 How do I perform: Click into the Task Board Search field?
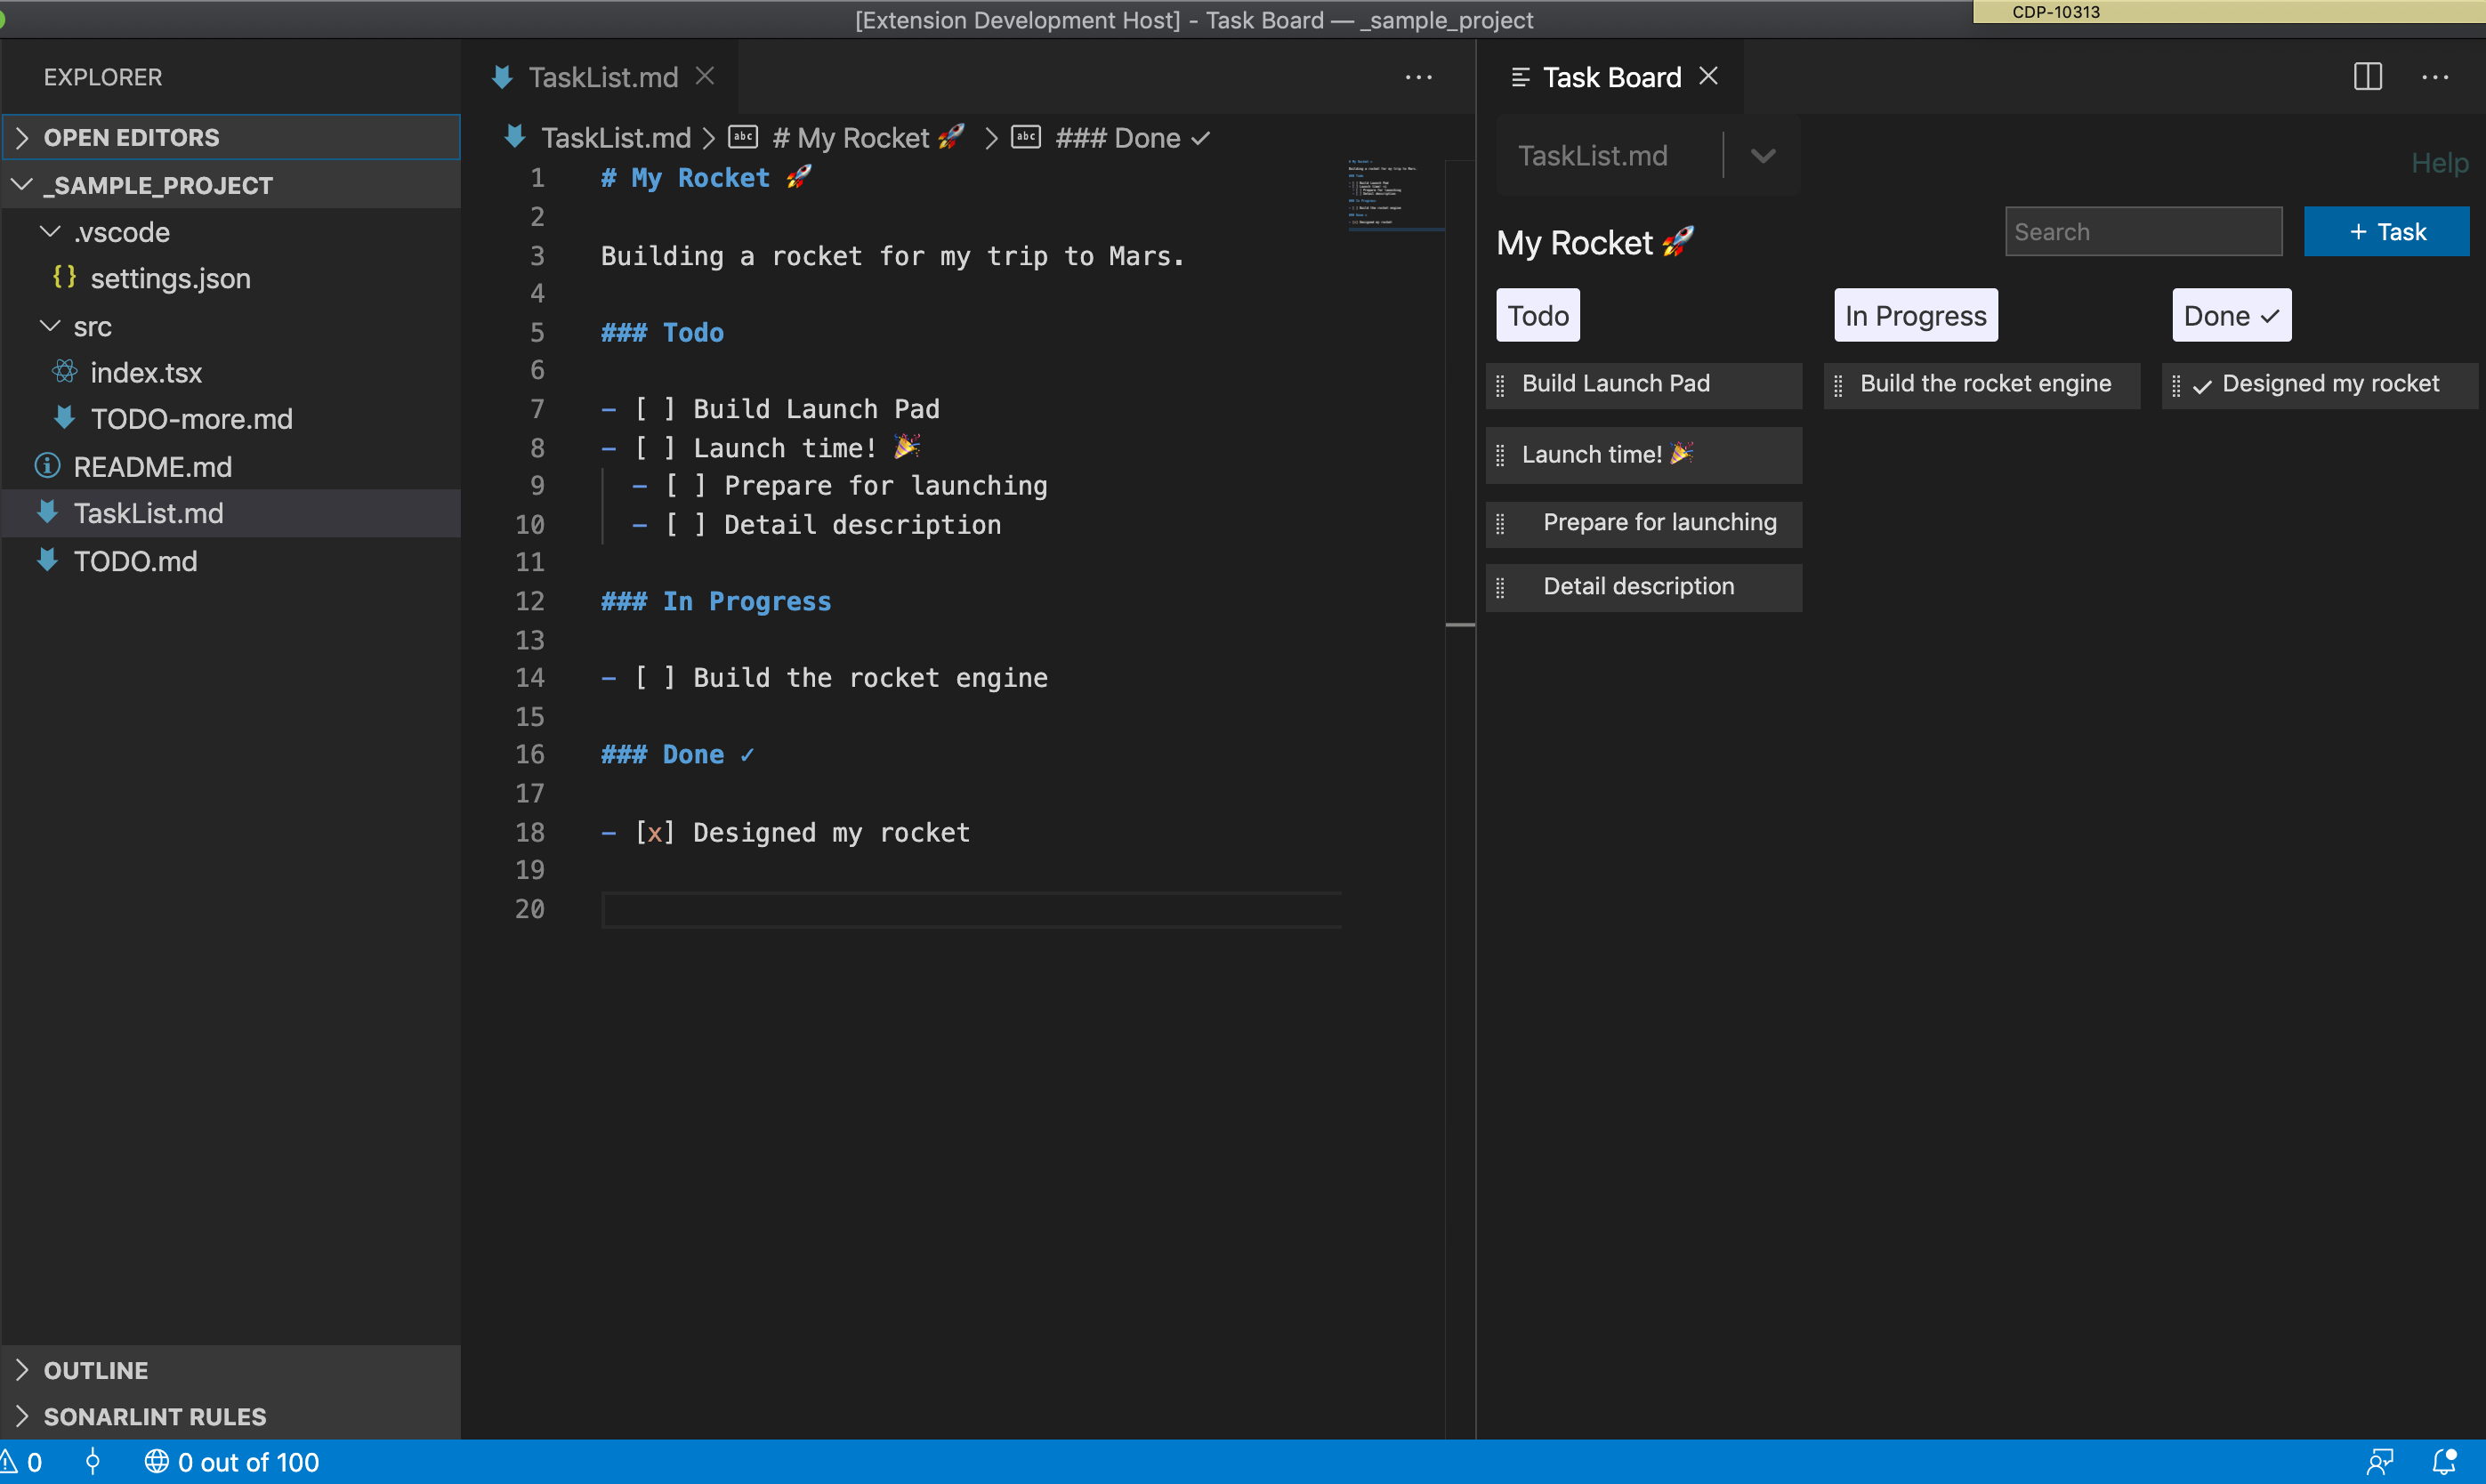point(2143,232)
